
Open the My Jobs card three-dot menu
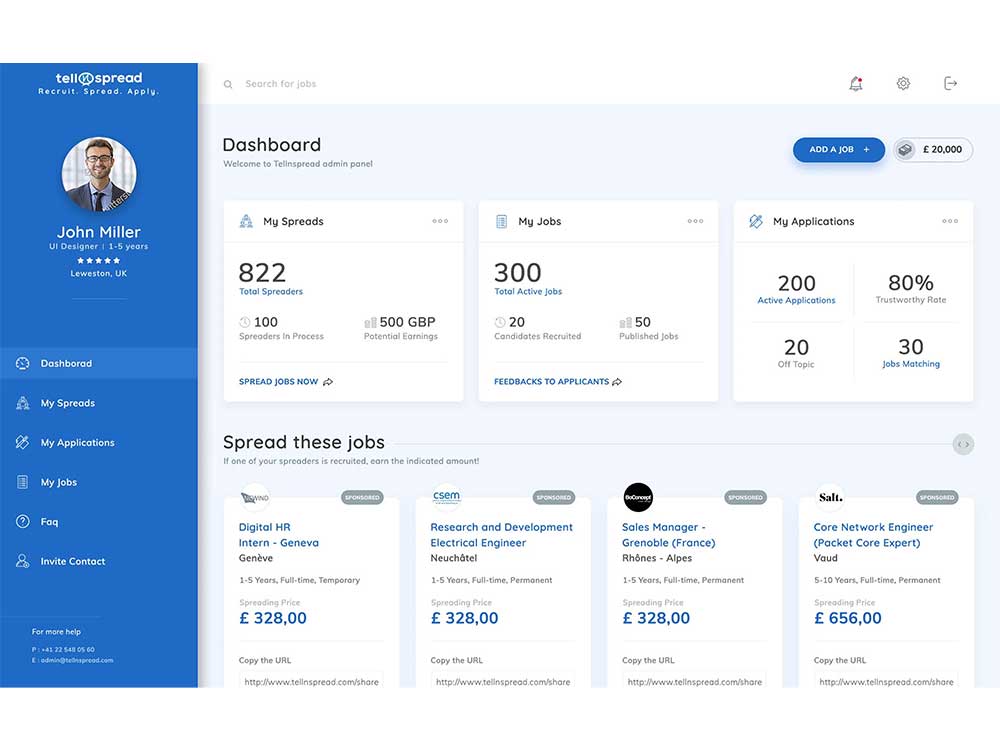pos(695,221)
